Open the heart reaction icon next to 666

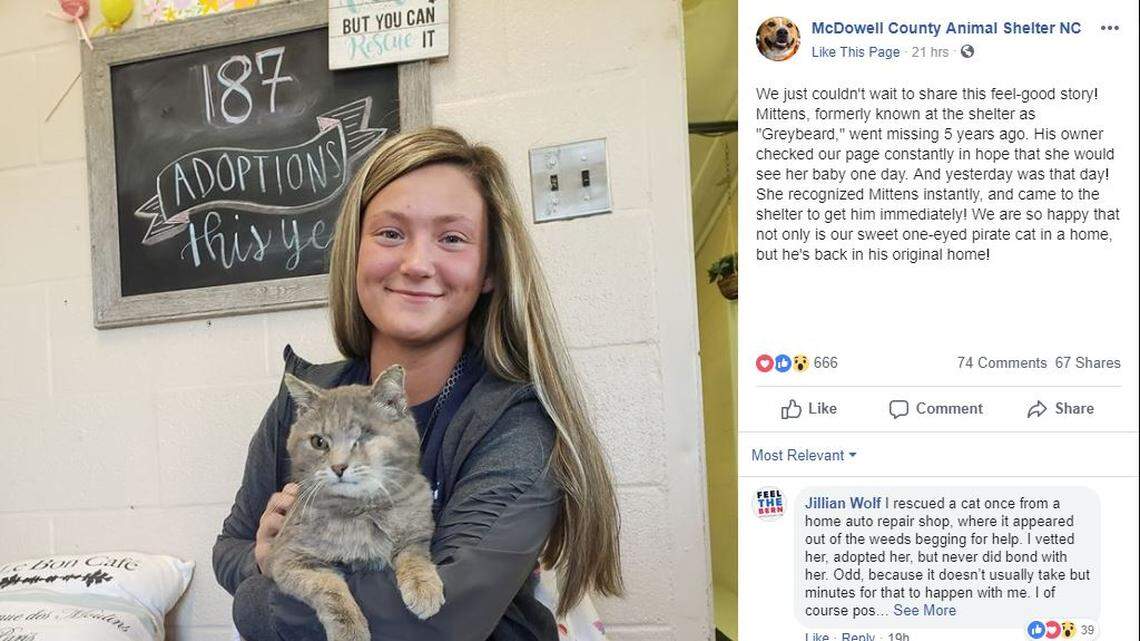point(764,363)
